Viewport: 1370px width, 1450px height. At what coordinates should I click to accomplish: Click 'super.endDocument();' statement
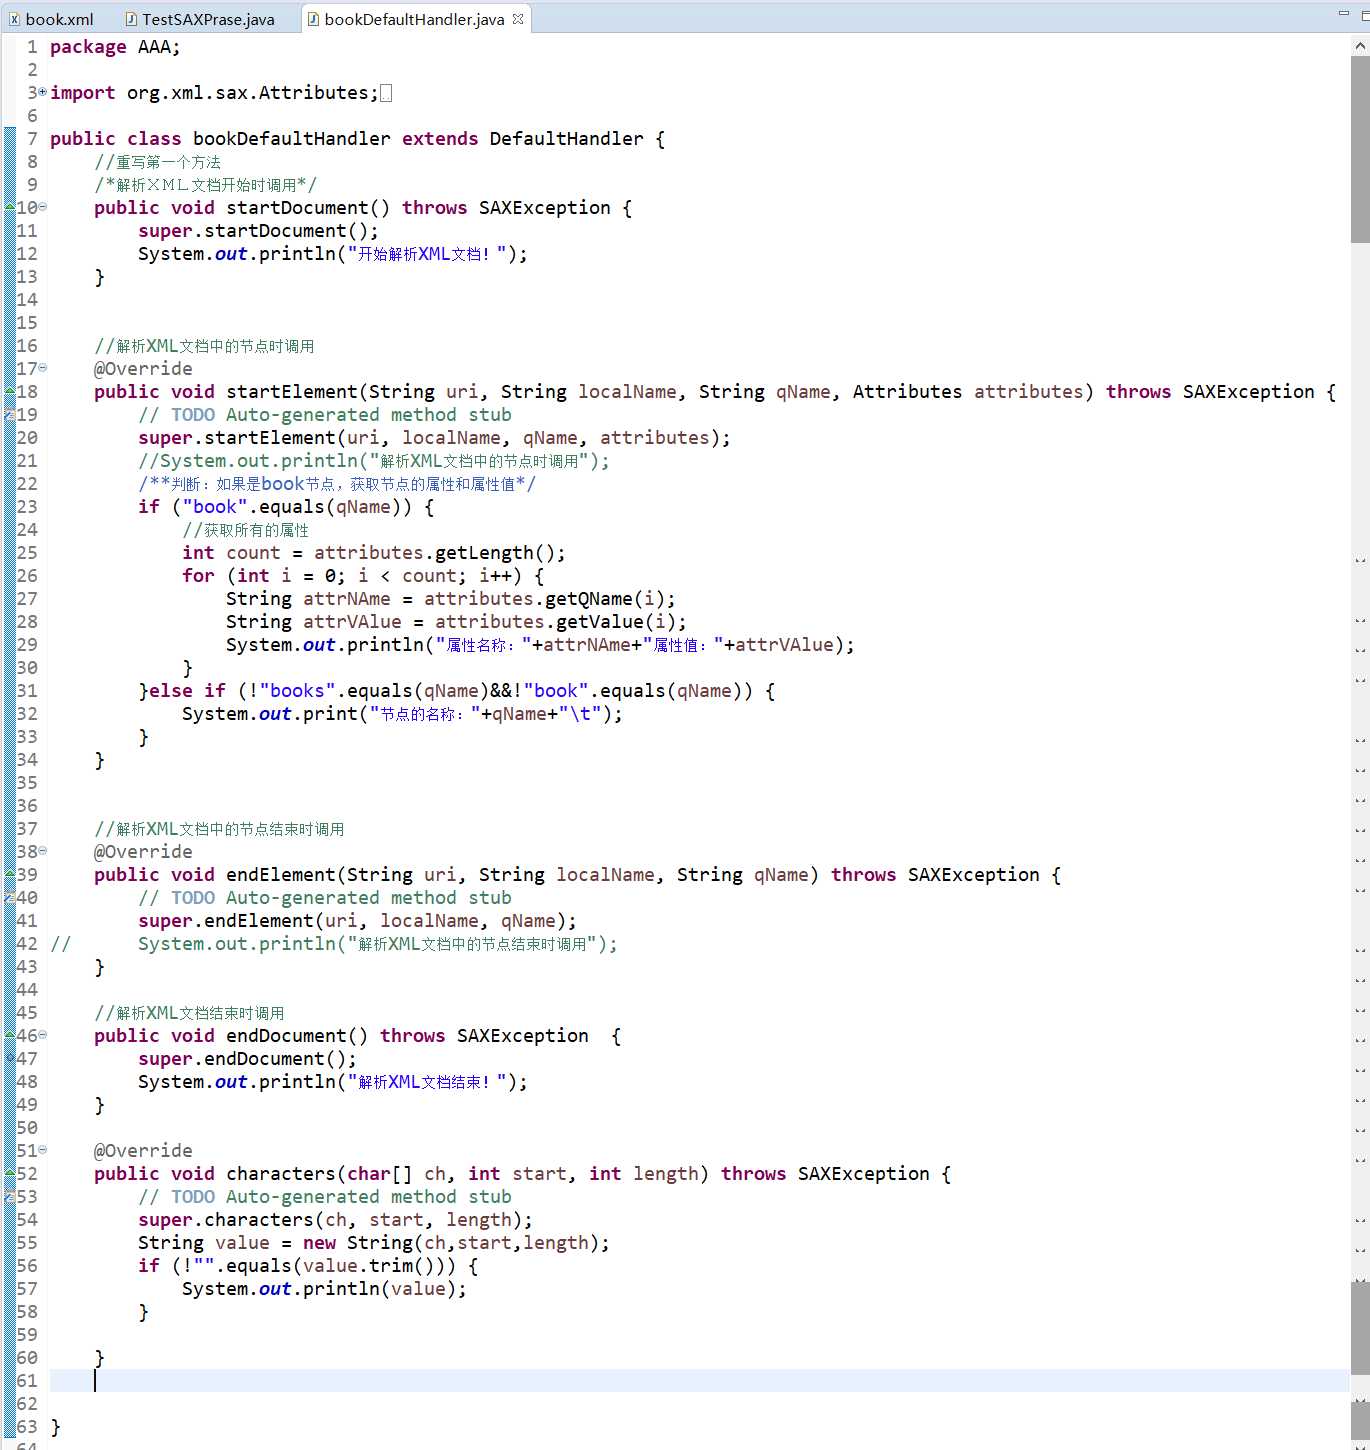pos(247,1059)
